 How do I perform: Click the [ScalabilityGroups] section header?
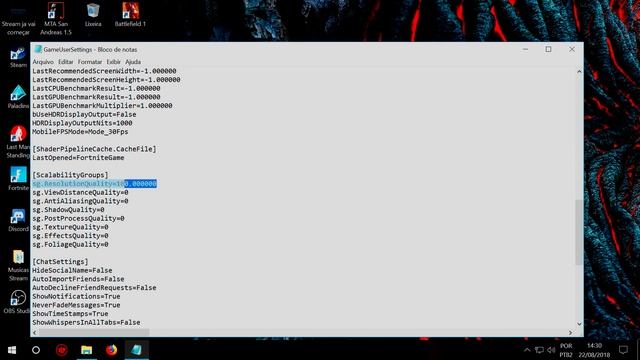pos(70,175)
